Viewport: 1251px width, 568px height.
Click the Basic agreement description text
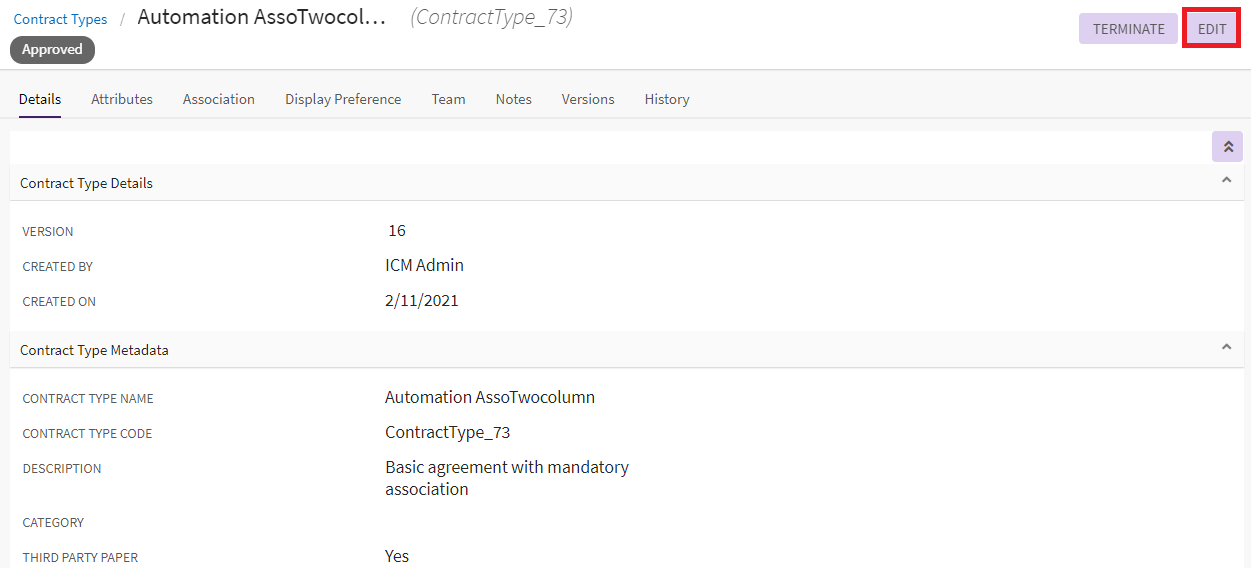click(506, 478)
